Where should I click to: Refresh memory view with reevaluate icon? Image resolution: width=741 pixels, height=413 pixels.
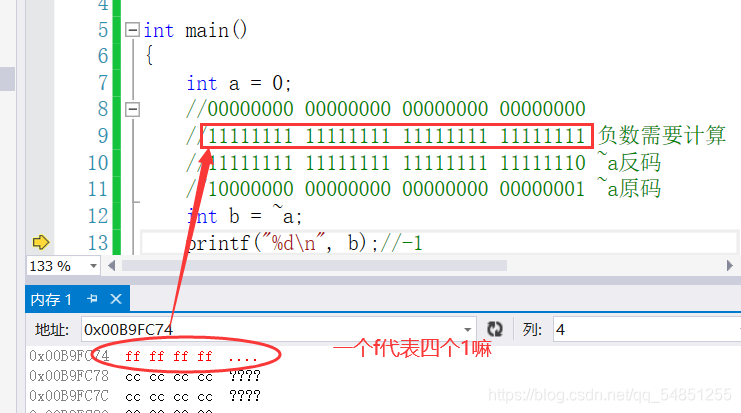495,329
